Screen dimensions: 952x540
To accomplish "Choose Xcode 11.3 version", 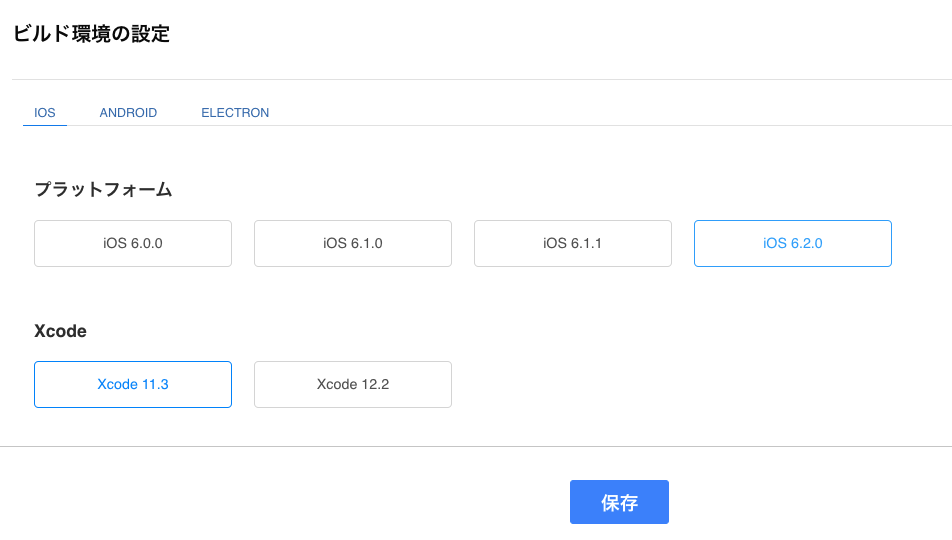I will [x=133, y=384].
